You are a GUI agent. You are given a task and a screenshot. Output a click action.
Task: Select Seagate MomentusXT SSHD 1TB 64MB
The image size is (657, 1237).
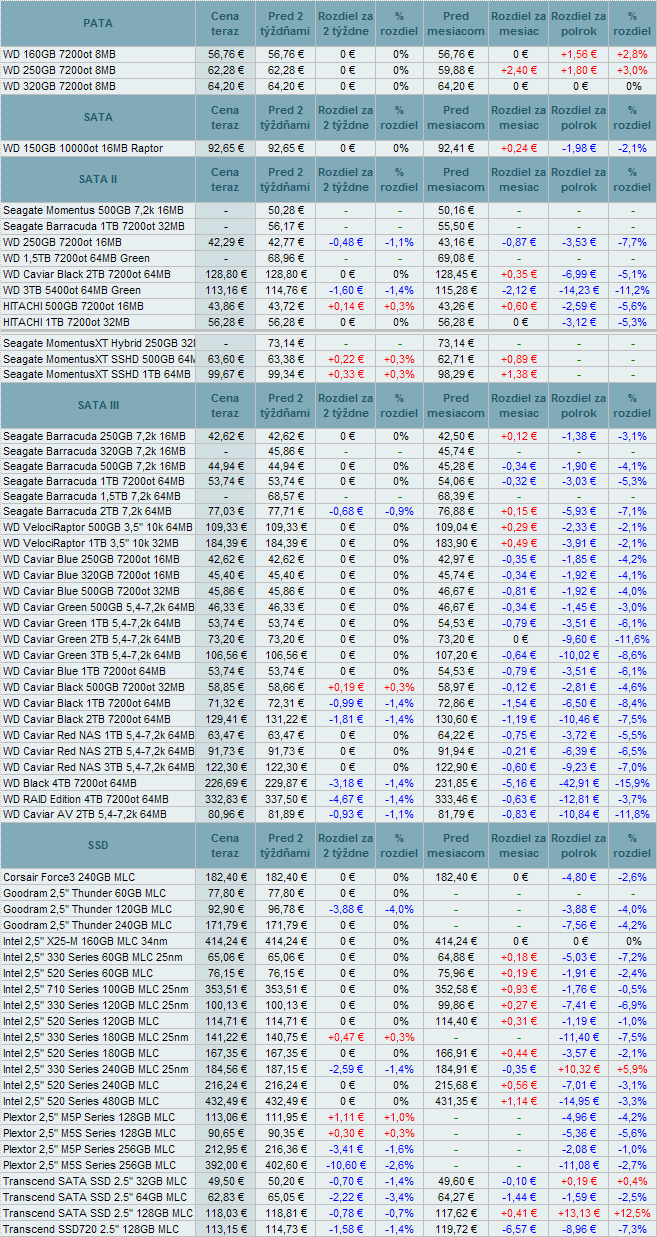[x=98, y=373]
